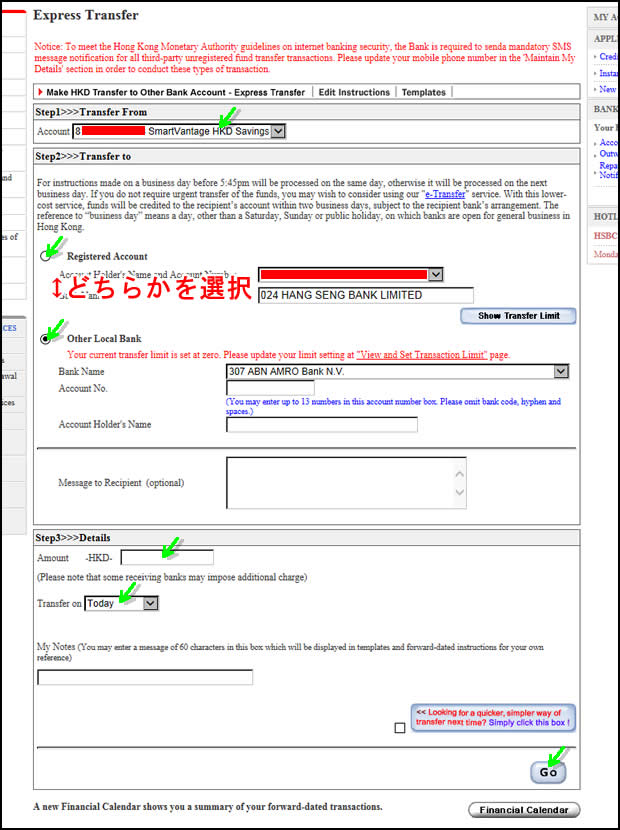Click the Show Transfer Limit button

(x=518, y=315)
